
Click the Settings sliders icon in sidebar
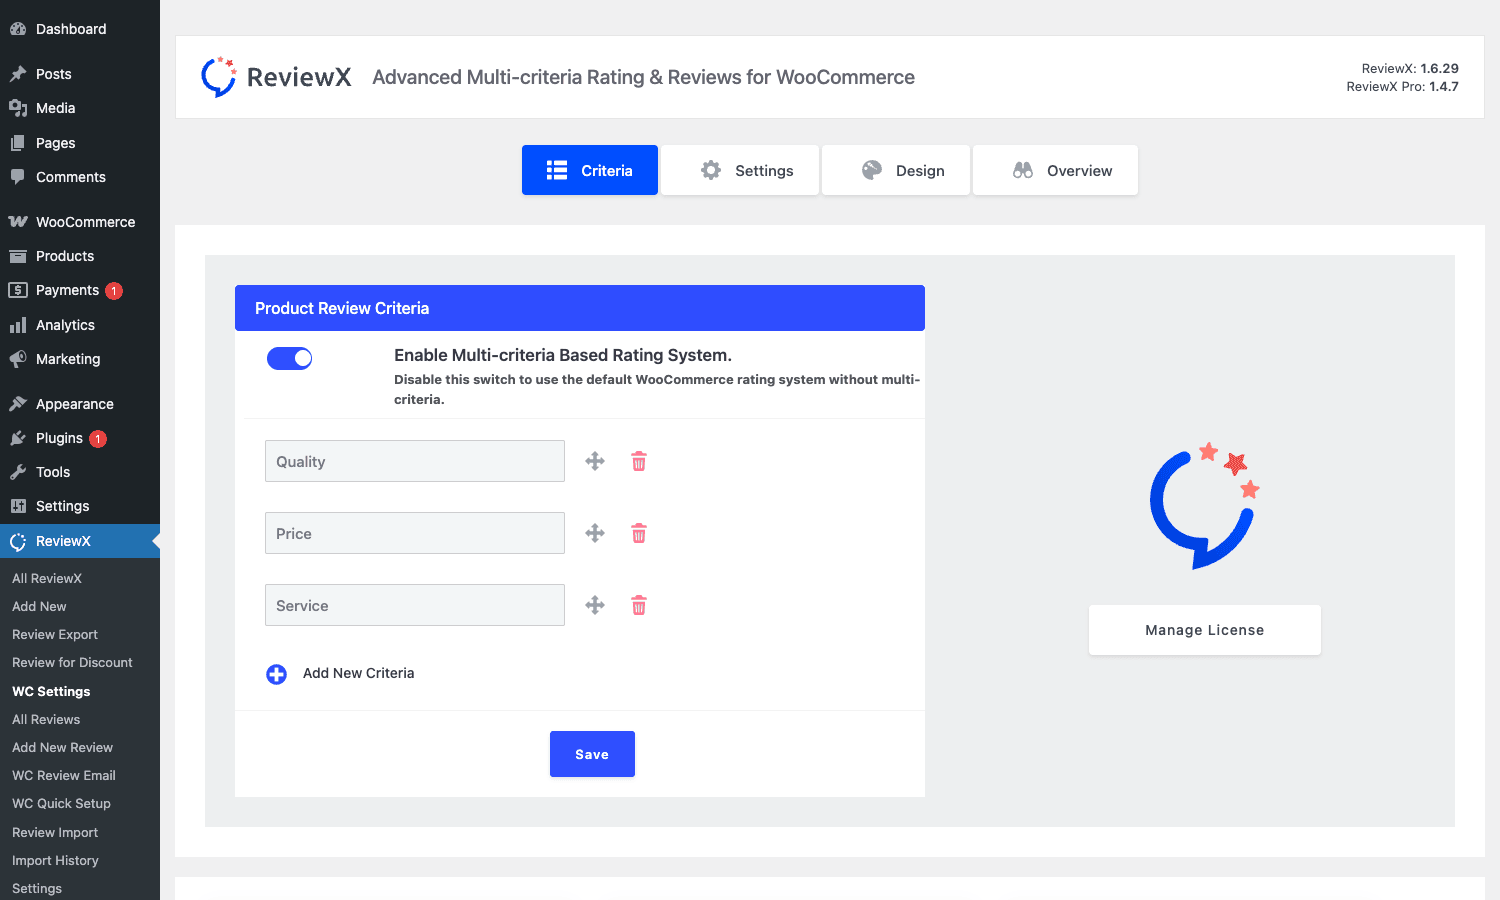[x=18, y=506]
